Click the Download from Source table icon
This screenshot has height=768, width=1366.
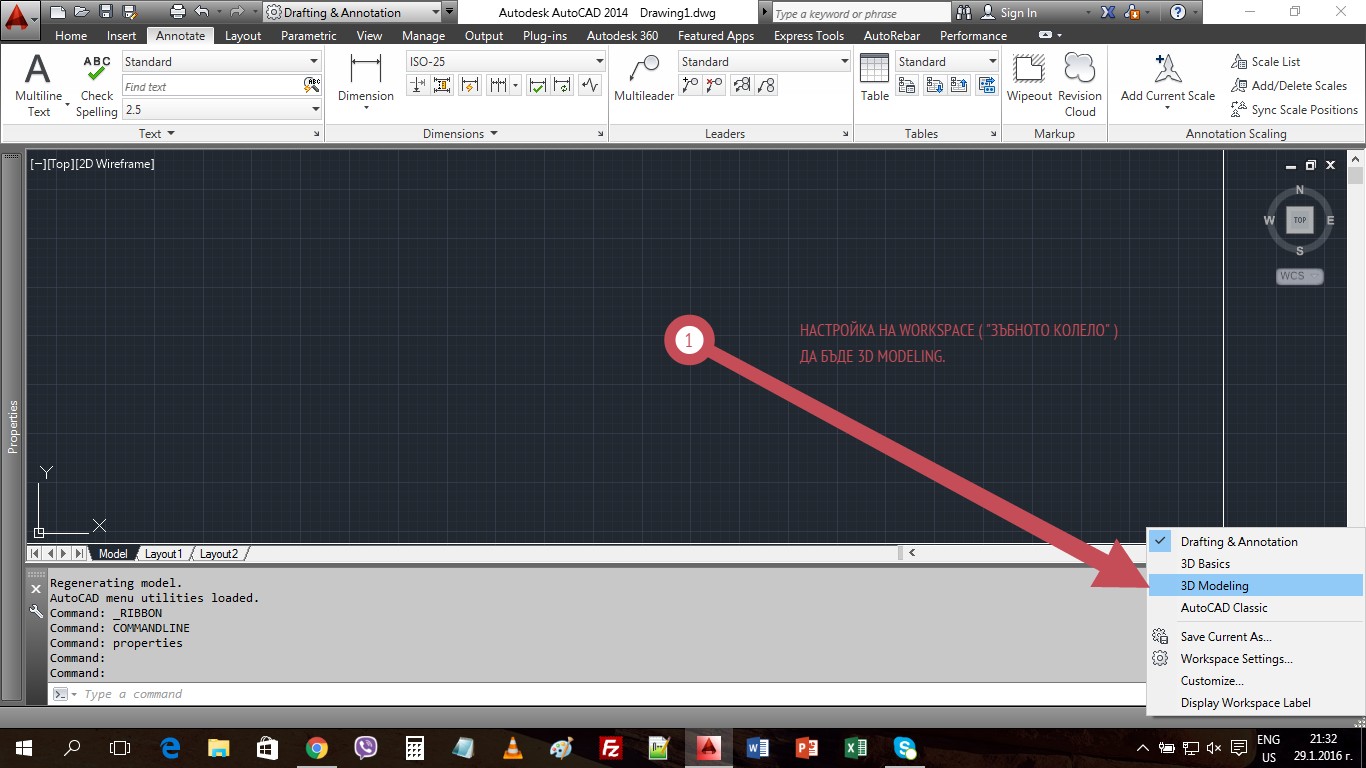[934, 86]
